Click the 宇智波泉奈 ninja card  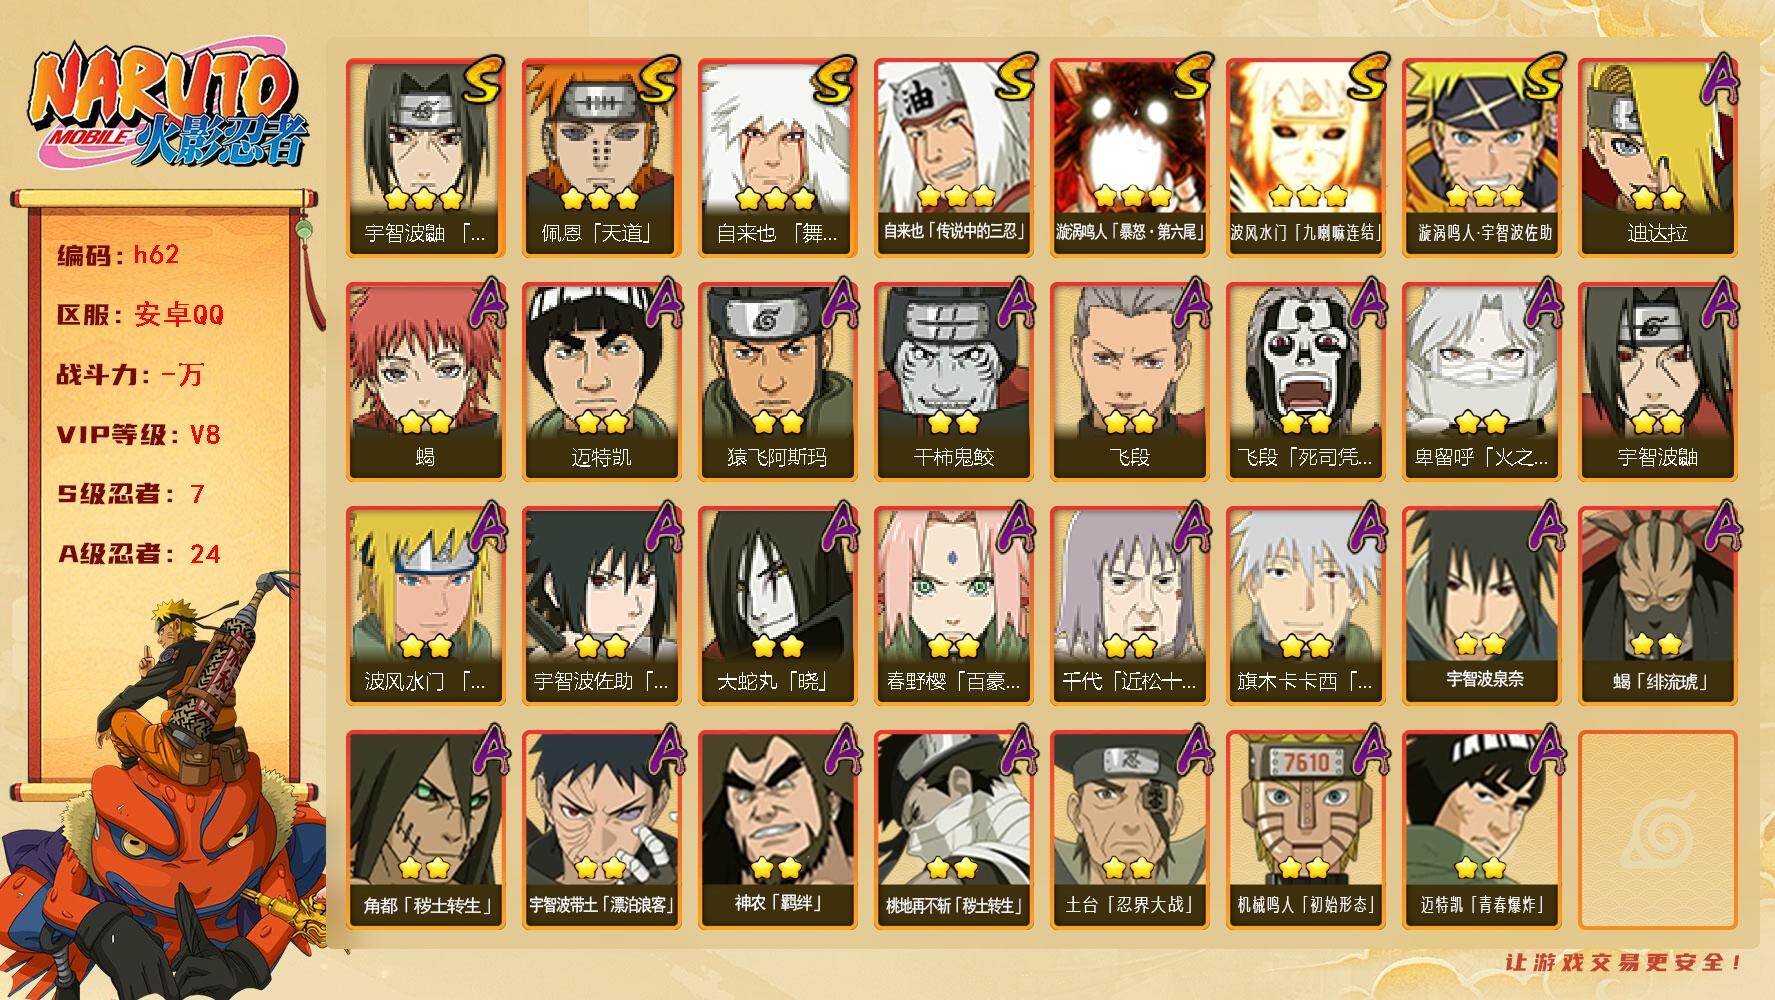point(1481,606)
